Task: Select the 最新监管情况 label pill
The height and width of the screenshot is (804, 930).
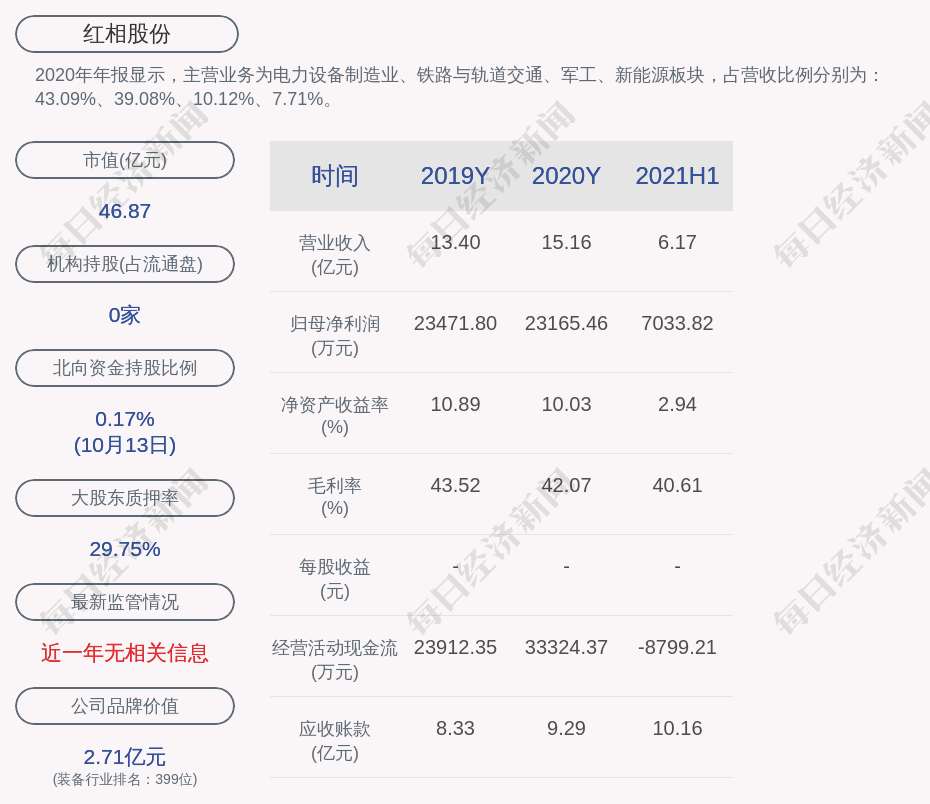Action: (125, 602)
